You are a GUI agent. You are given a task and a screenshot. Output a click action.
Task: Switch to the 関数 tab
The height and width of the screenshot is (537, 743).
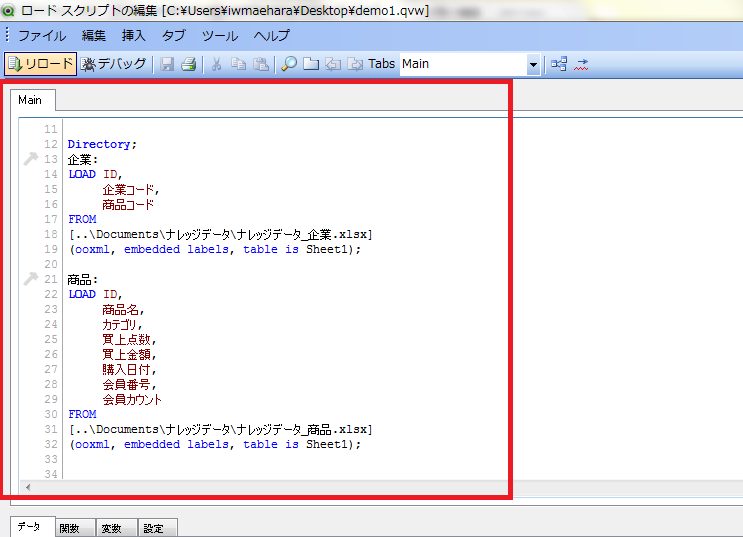(75, 528)
